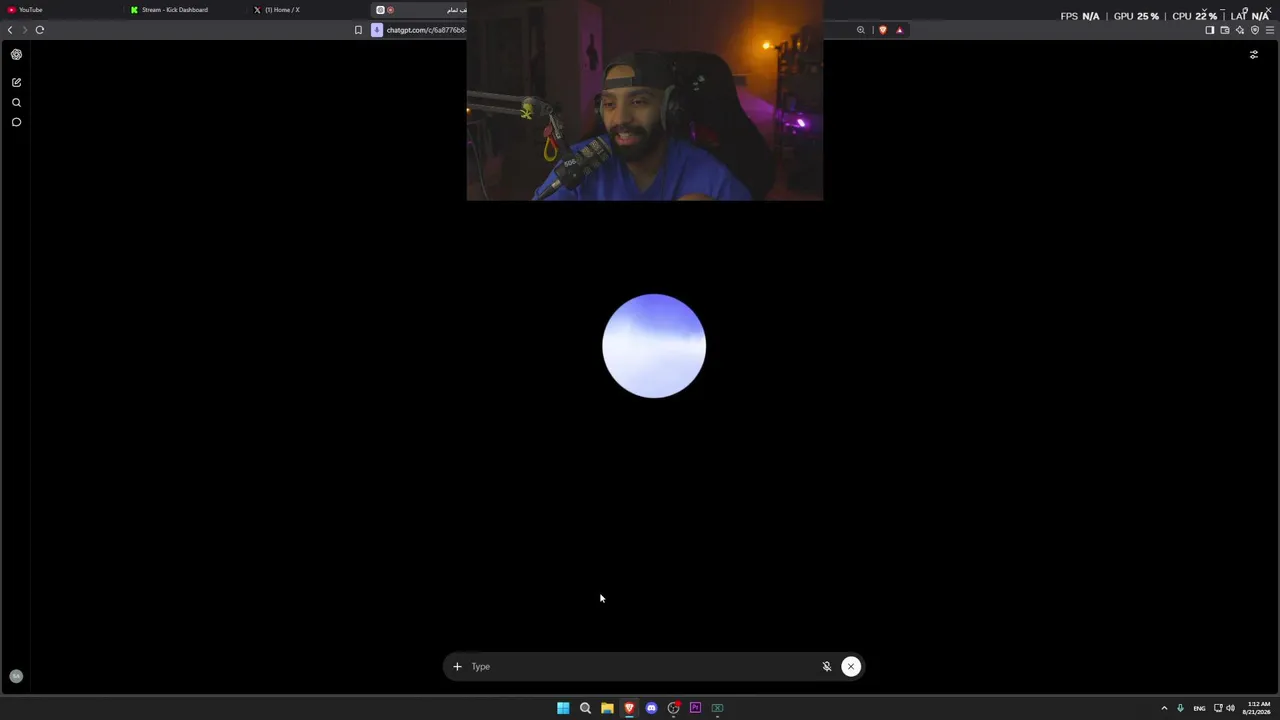Open the browser hamburger menu
Viewport: 1280px width, 720px height.
1270,30
